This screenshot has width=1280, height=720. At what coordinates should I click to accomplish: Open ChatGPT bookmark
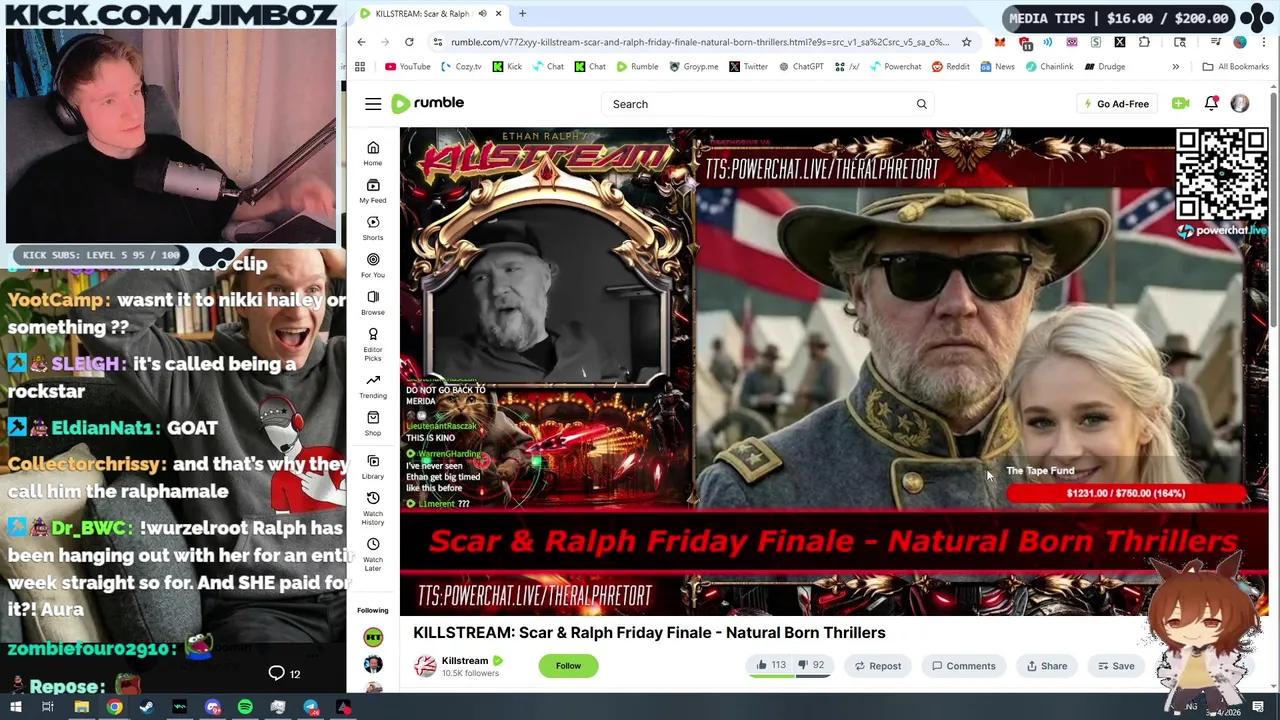[799, 67]
